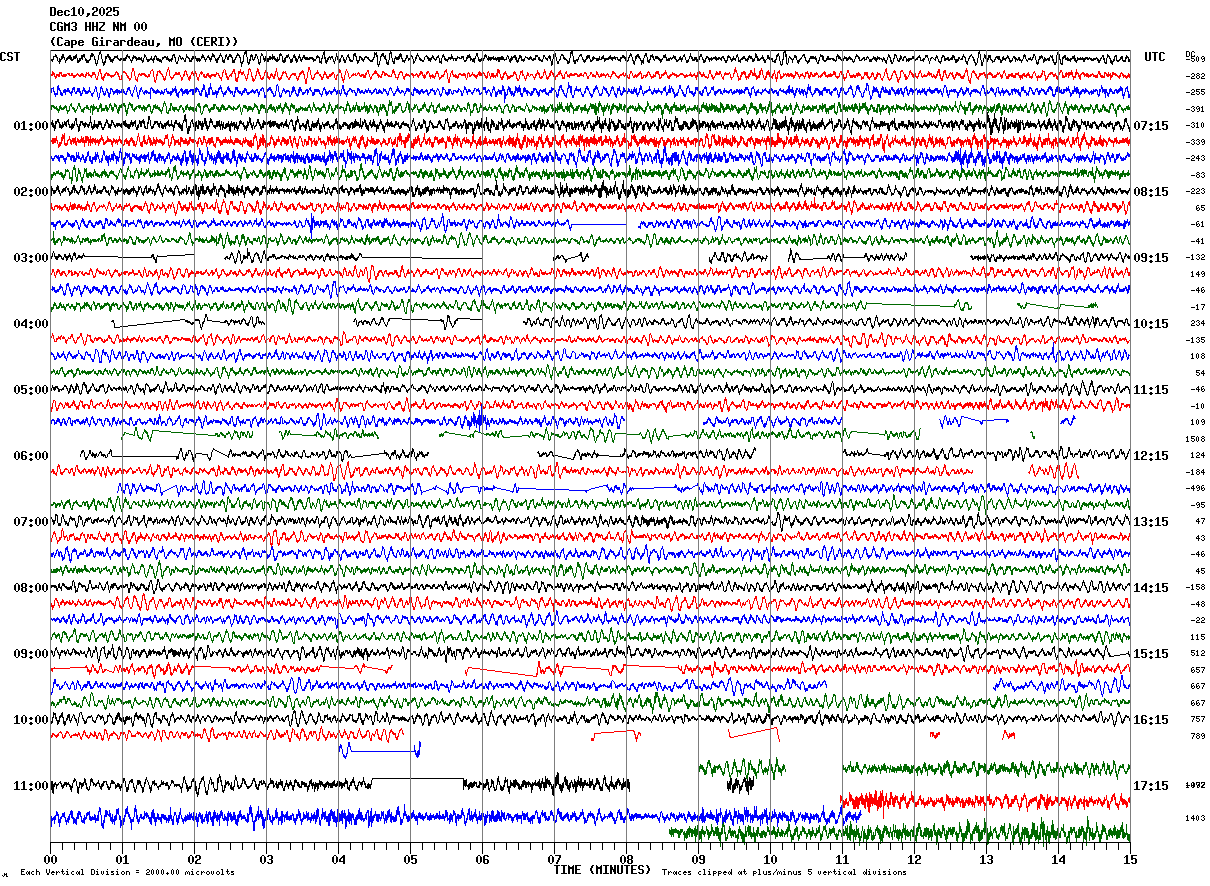Select minute 05 on the bottom axis
1210x886 pixels.
pyautogui.click(x=410, y=859)
